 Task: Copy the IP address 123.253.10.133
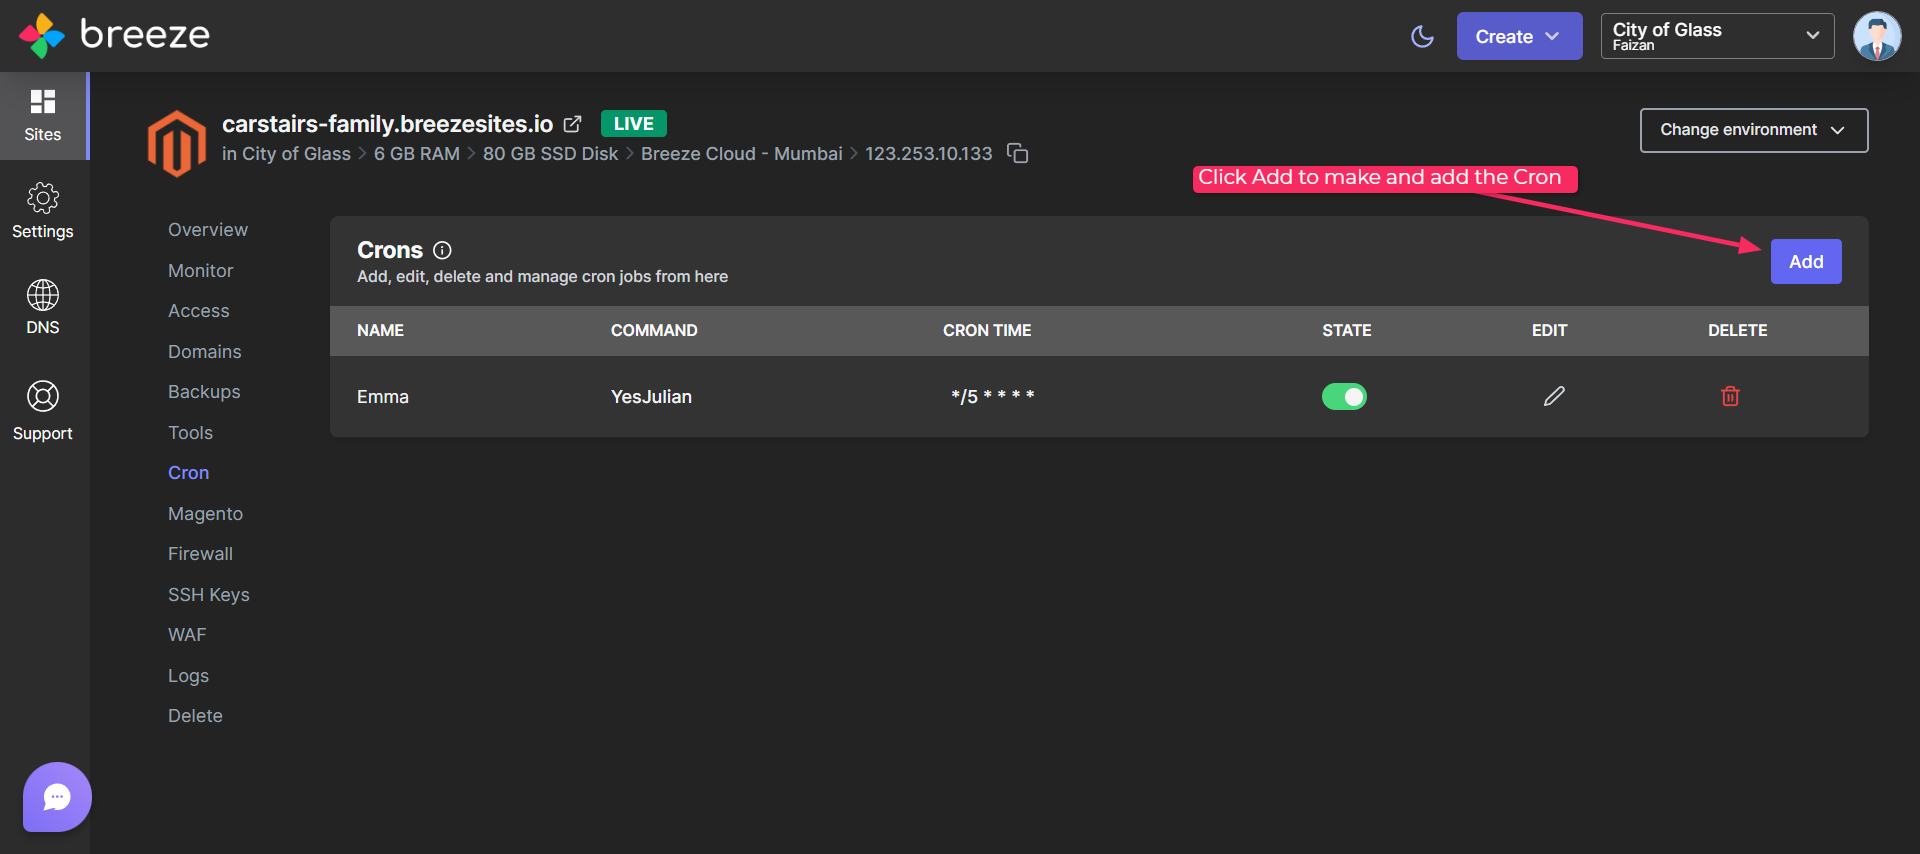[x=1017, y=153]
